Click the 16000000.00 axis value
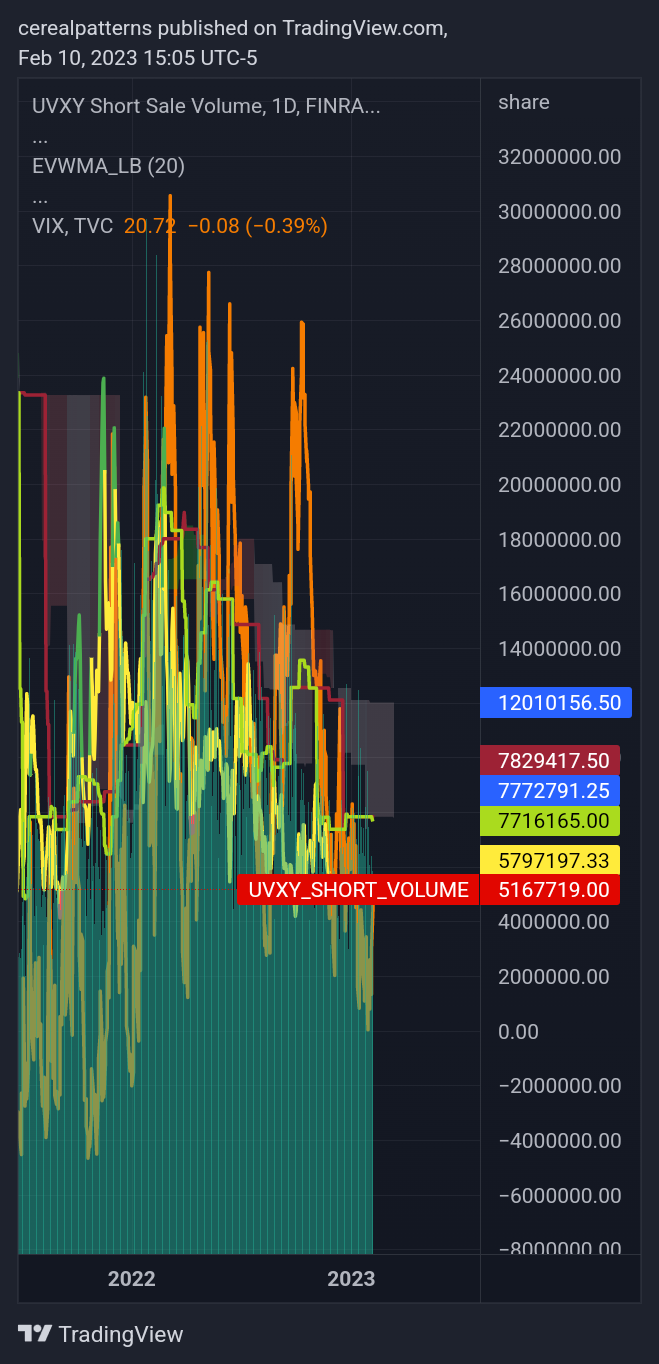Image resolution: width=659 pixels, height=1364 pixels. [x=560, y=594]
